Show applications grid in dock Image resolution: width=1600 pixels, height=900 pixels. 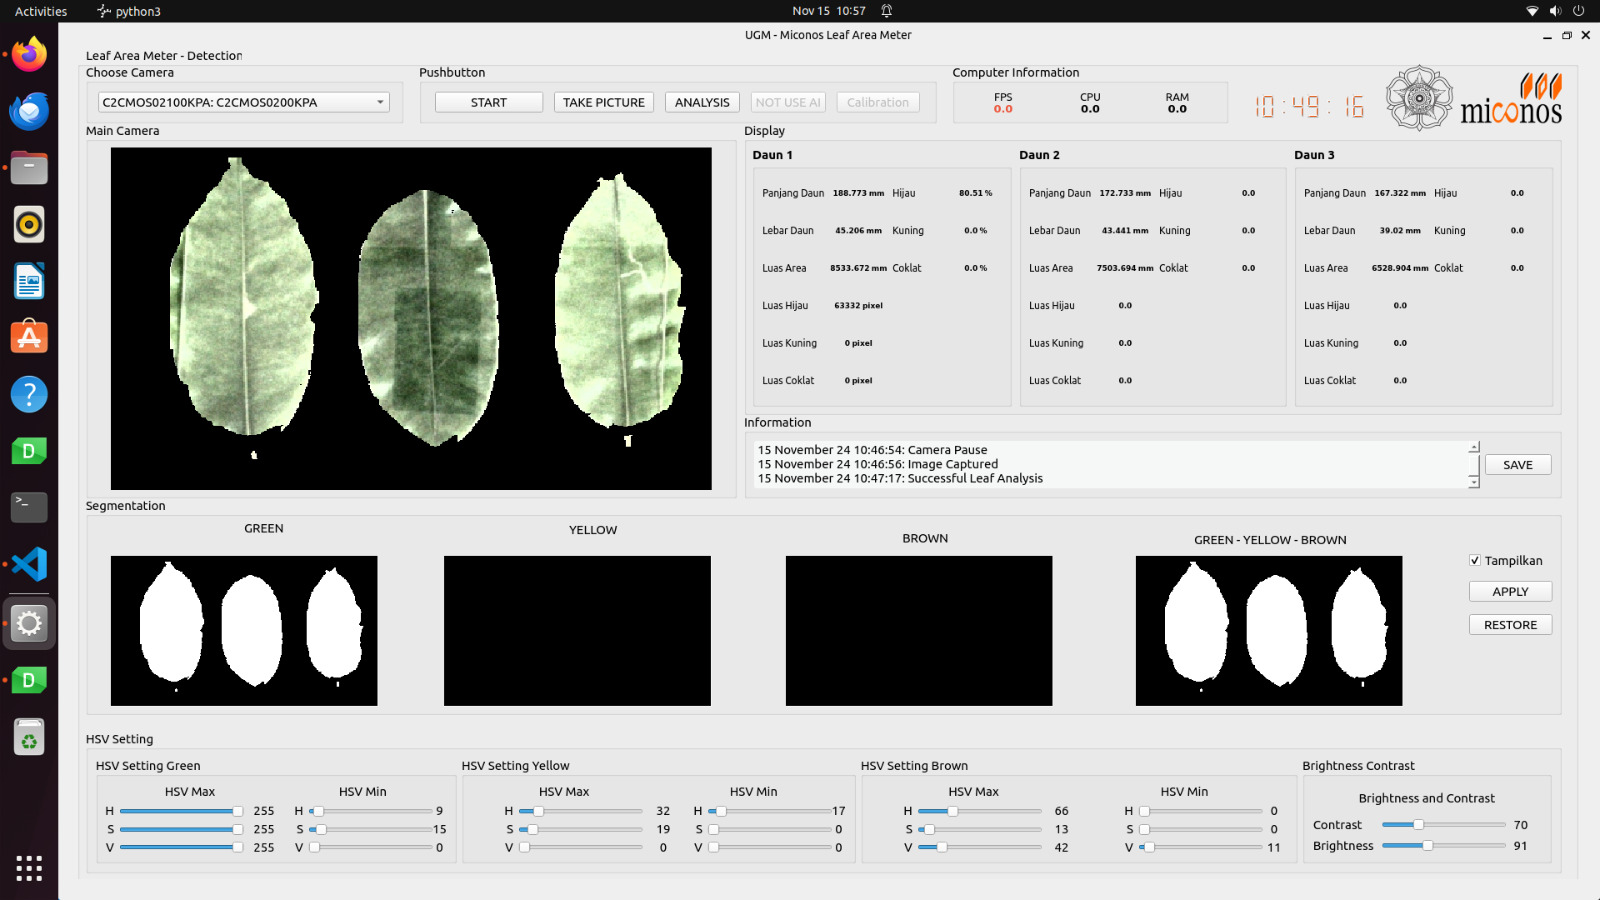(29, 868)
